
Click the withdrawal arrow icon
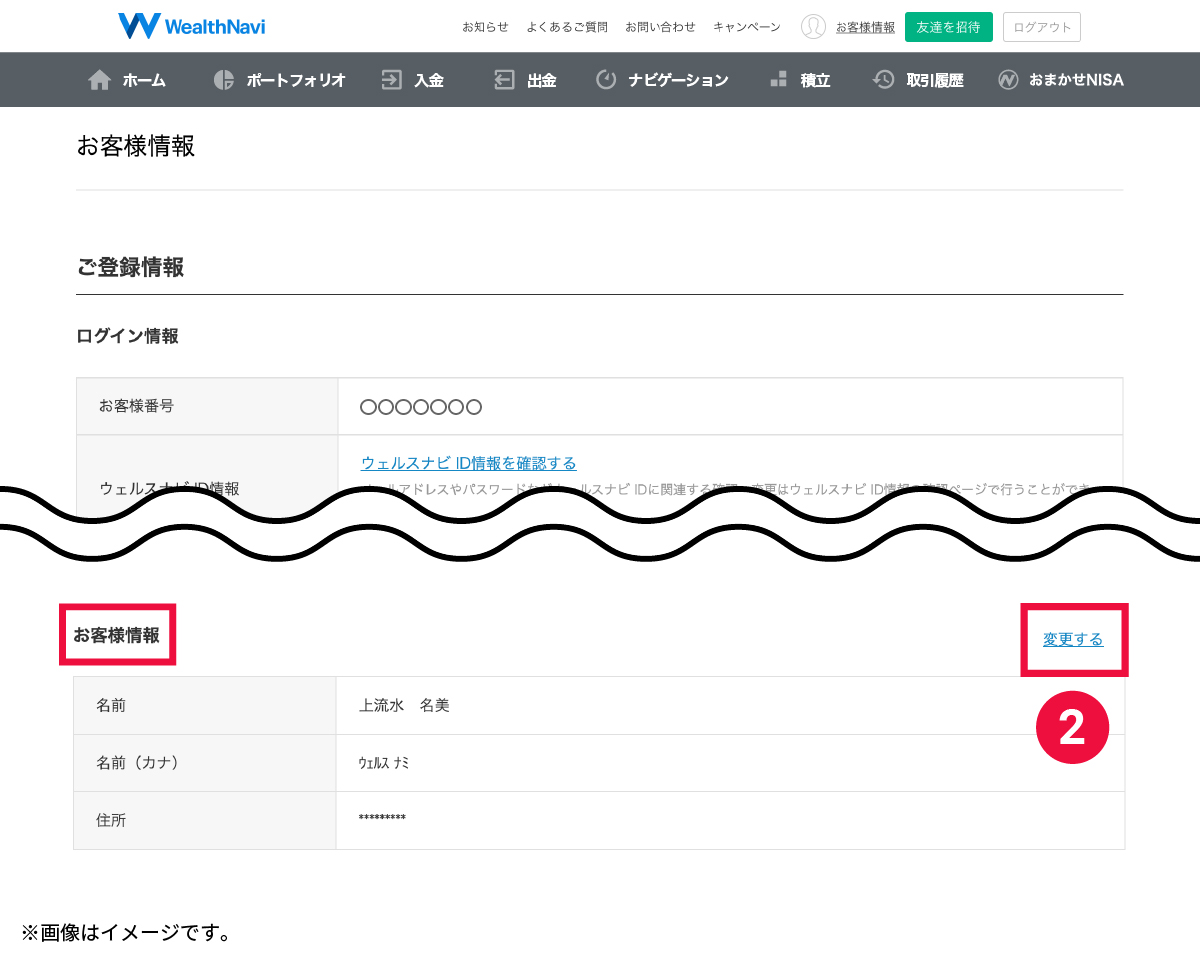click(x=505, y=80)
